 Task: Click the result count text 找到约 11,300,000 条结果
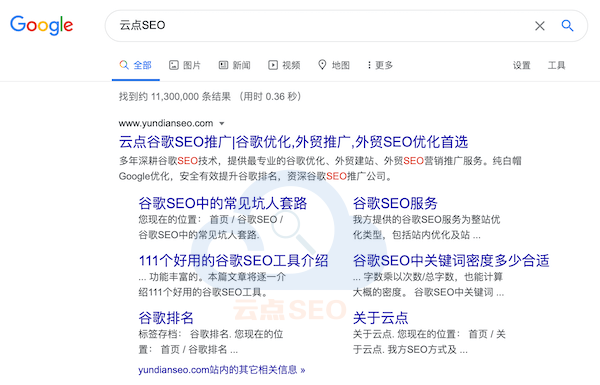[x=175, y=96]
